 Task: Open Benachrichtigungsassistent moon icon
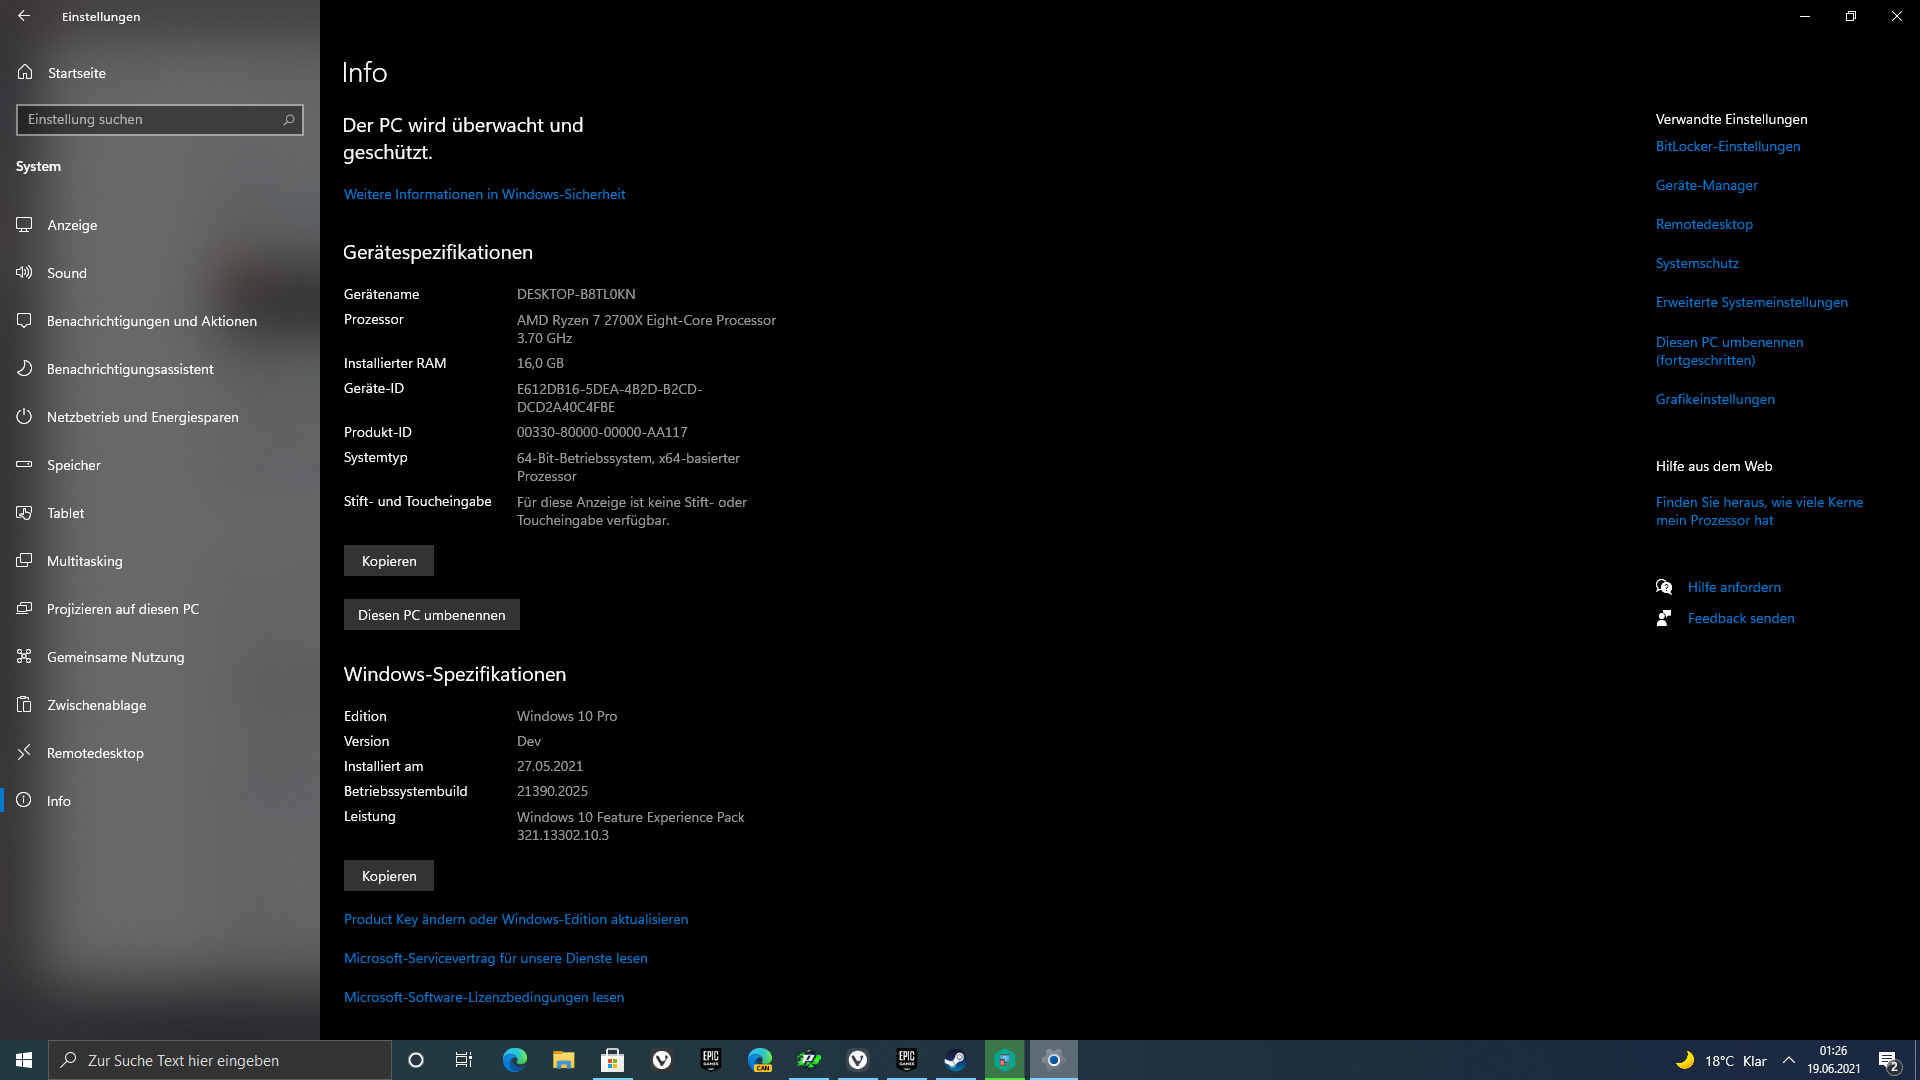click(x=25, y=368)
